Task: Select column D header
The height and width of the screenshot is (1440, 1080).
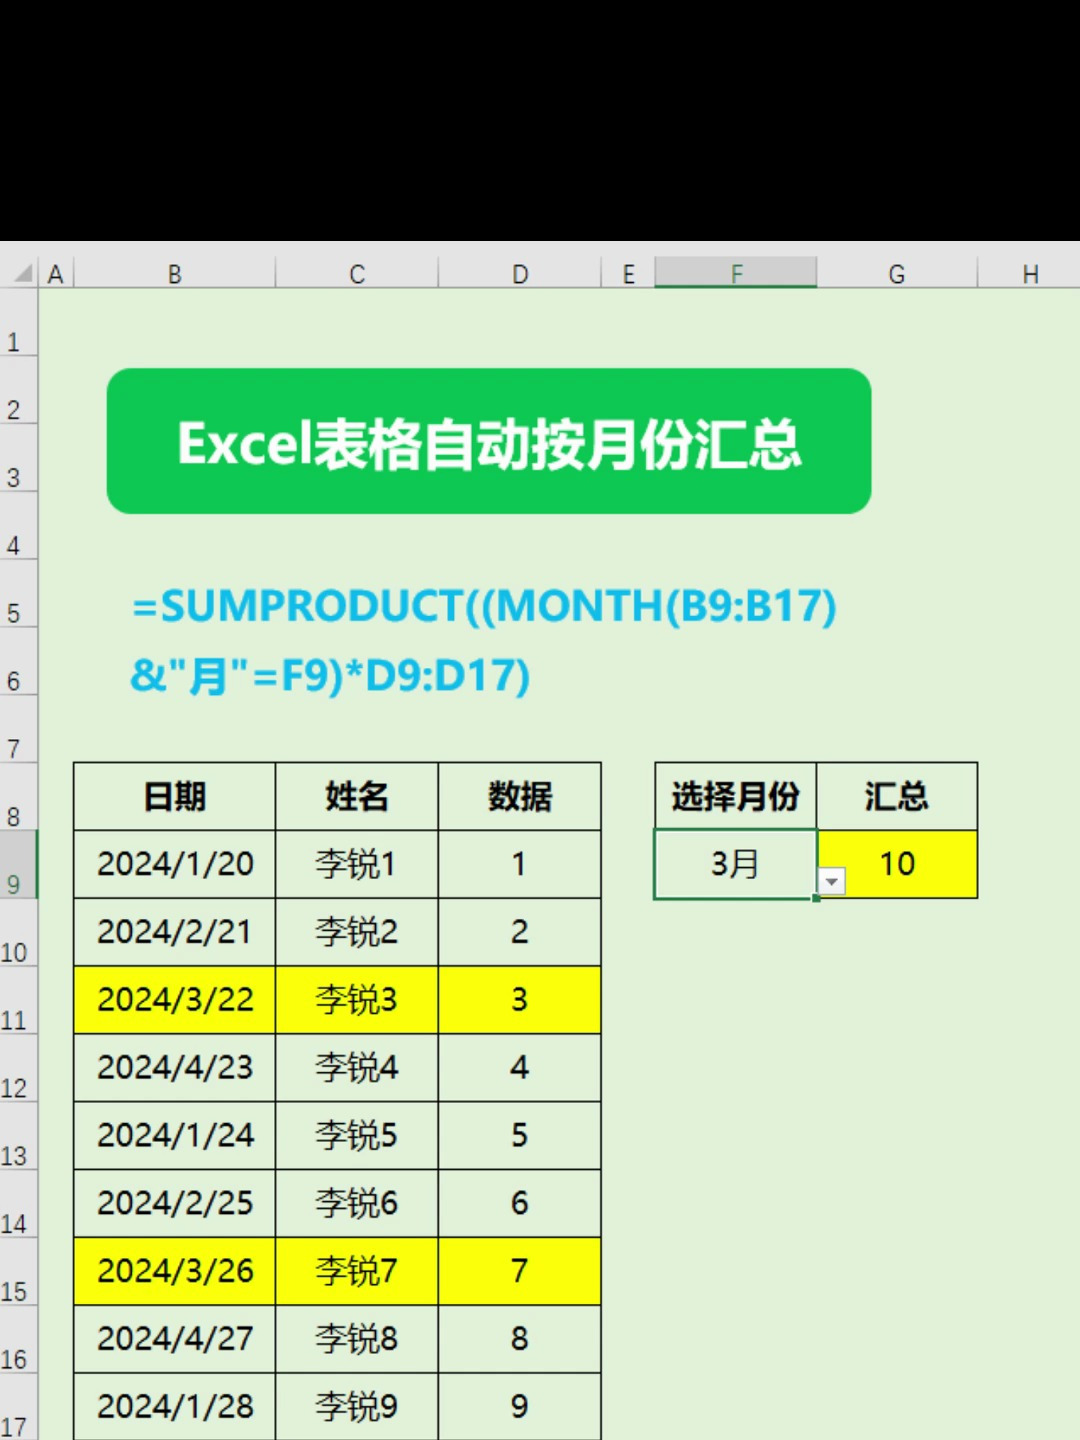Action: 520,273
